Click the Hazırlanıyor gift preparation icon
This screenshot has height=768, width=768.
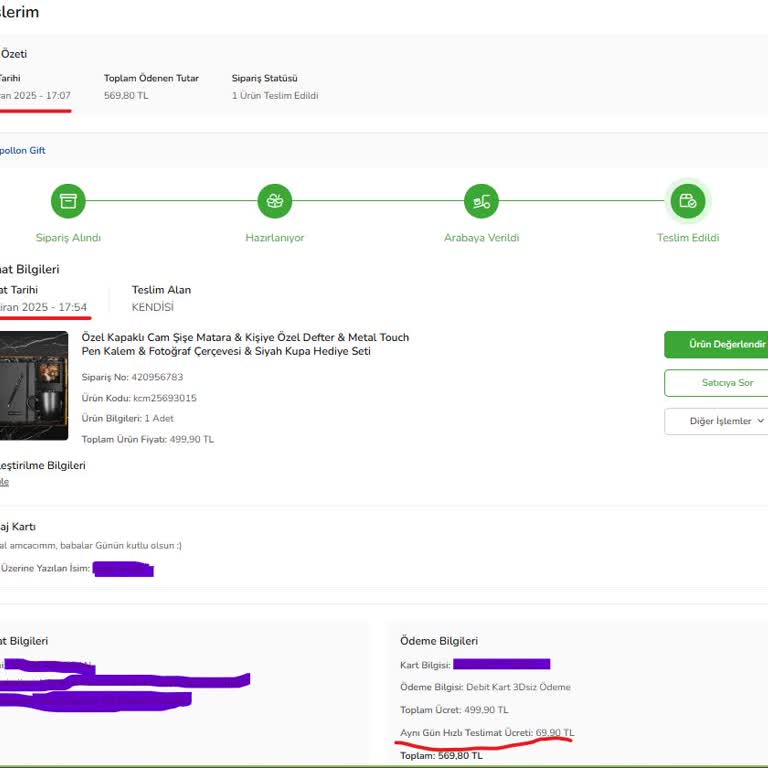coord(274,201)
